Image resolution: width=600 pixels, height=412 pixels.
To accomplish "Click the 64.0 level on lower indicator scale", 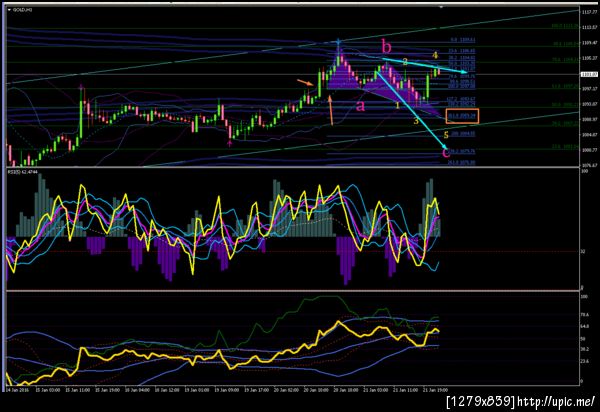I will [585, 327].
